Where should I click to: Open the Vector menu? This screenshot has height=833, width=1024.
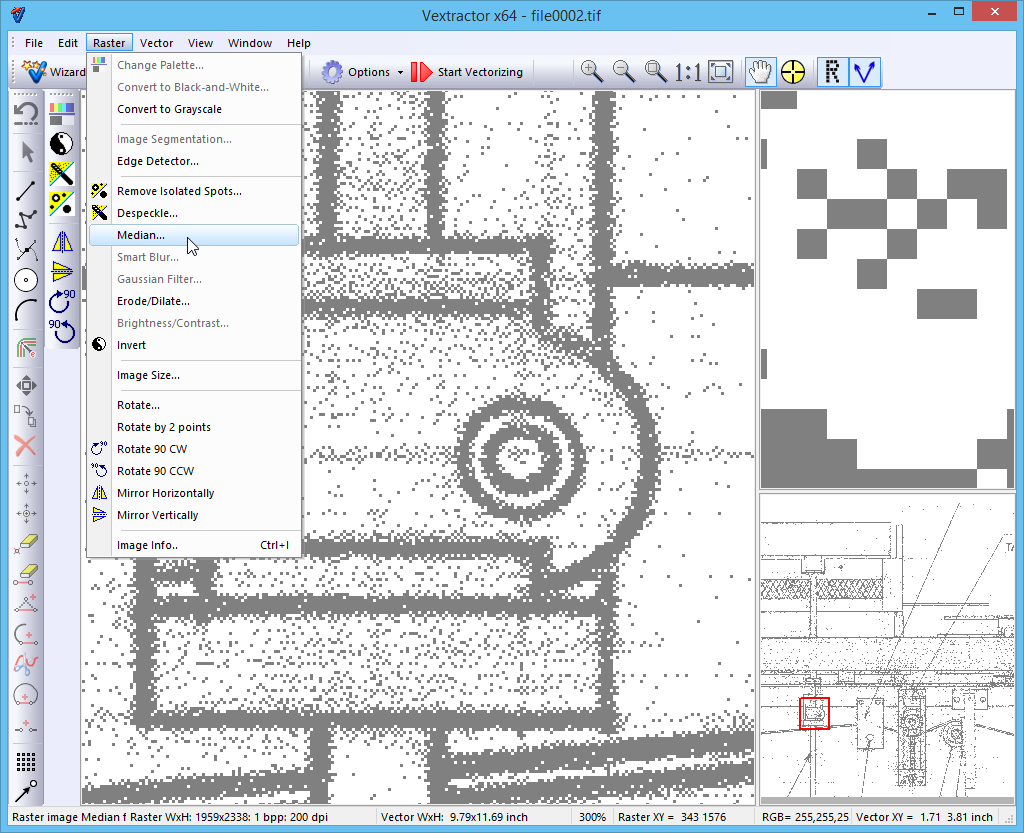point(156,43)
